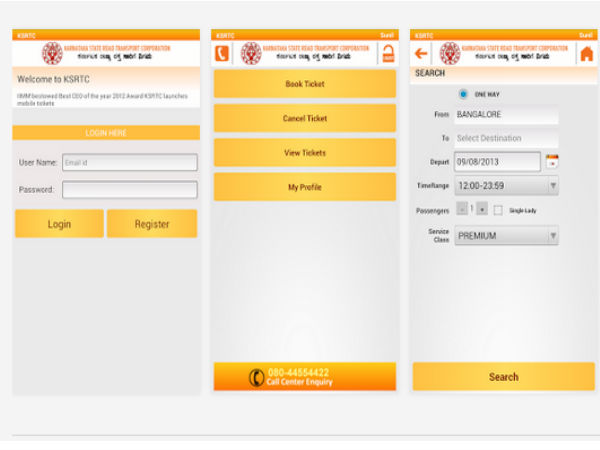The width and height of the screenshot is (600, 450).
Task: Click the Search button at the bottom
Action: click(x=503, y=377)
